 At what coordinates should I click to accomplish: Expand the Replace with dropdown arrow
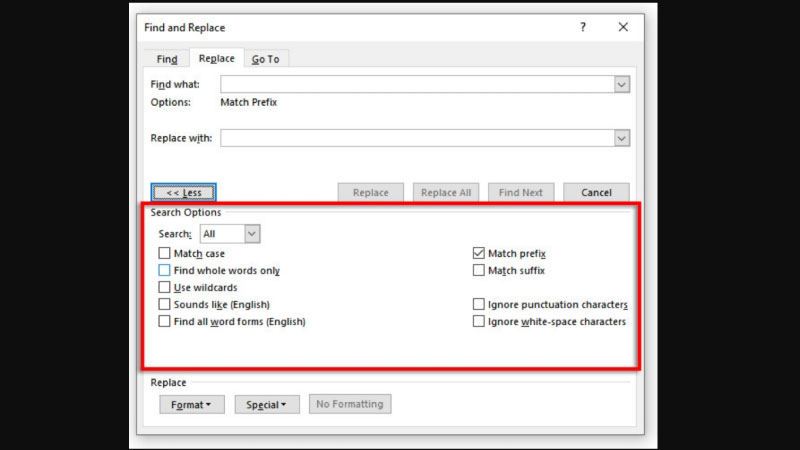pos(622,138)
